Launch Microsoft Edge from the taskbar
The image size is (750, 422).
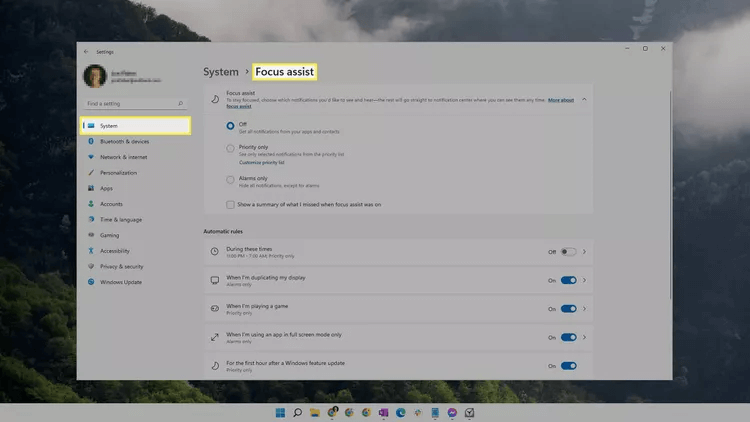[x=400, y=412]
